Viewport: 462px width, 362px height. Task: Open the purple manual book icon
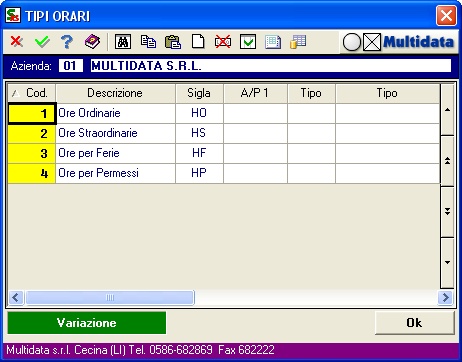click(92, 42)
